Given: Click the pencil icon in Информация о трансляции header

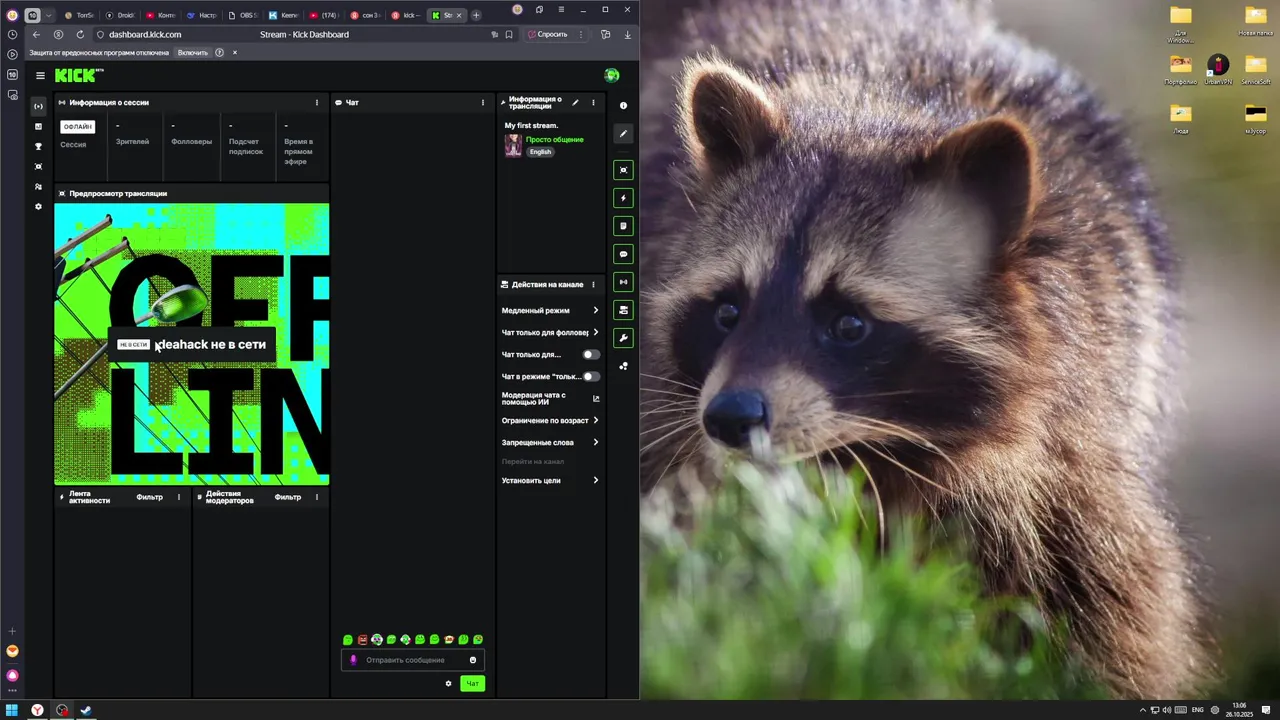Looking at the screenshot, I should point(575,102).
